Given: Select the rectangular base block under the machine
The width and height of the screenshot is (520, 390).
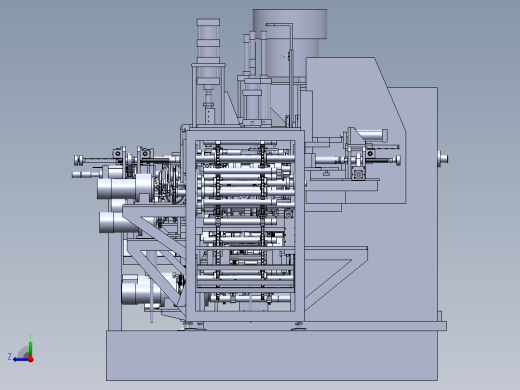Looking at the screenshot, I should point(272,355).
